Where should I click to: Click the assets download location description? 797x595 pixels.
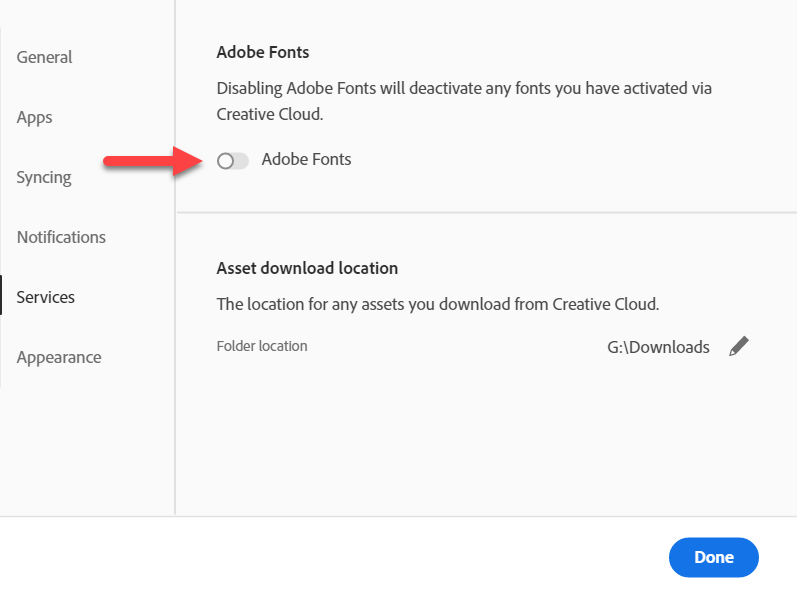point(438,304)
